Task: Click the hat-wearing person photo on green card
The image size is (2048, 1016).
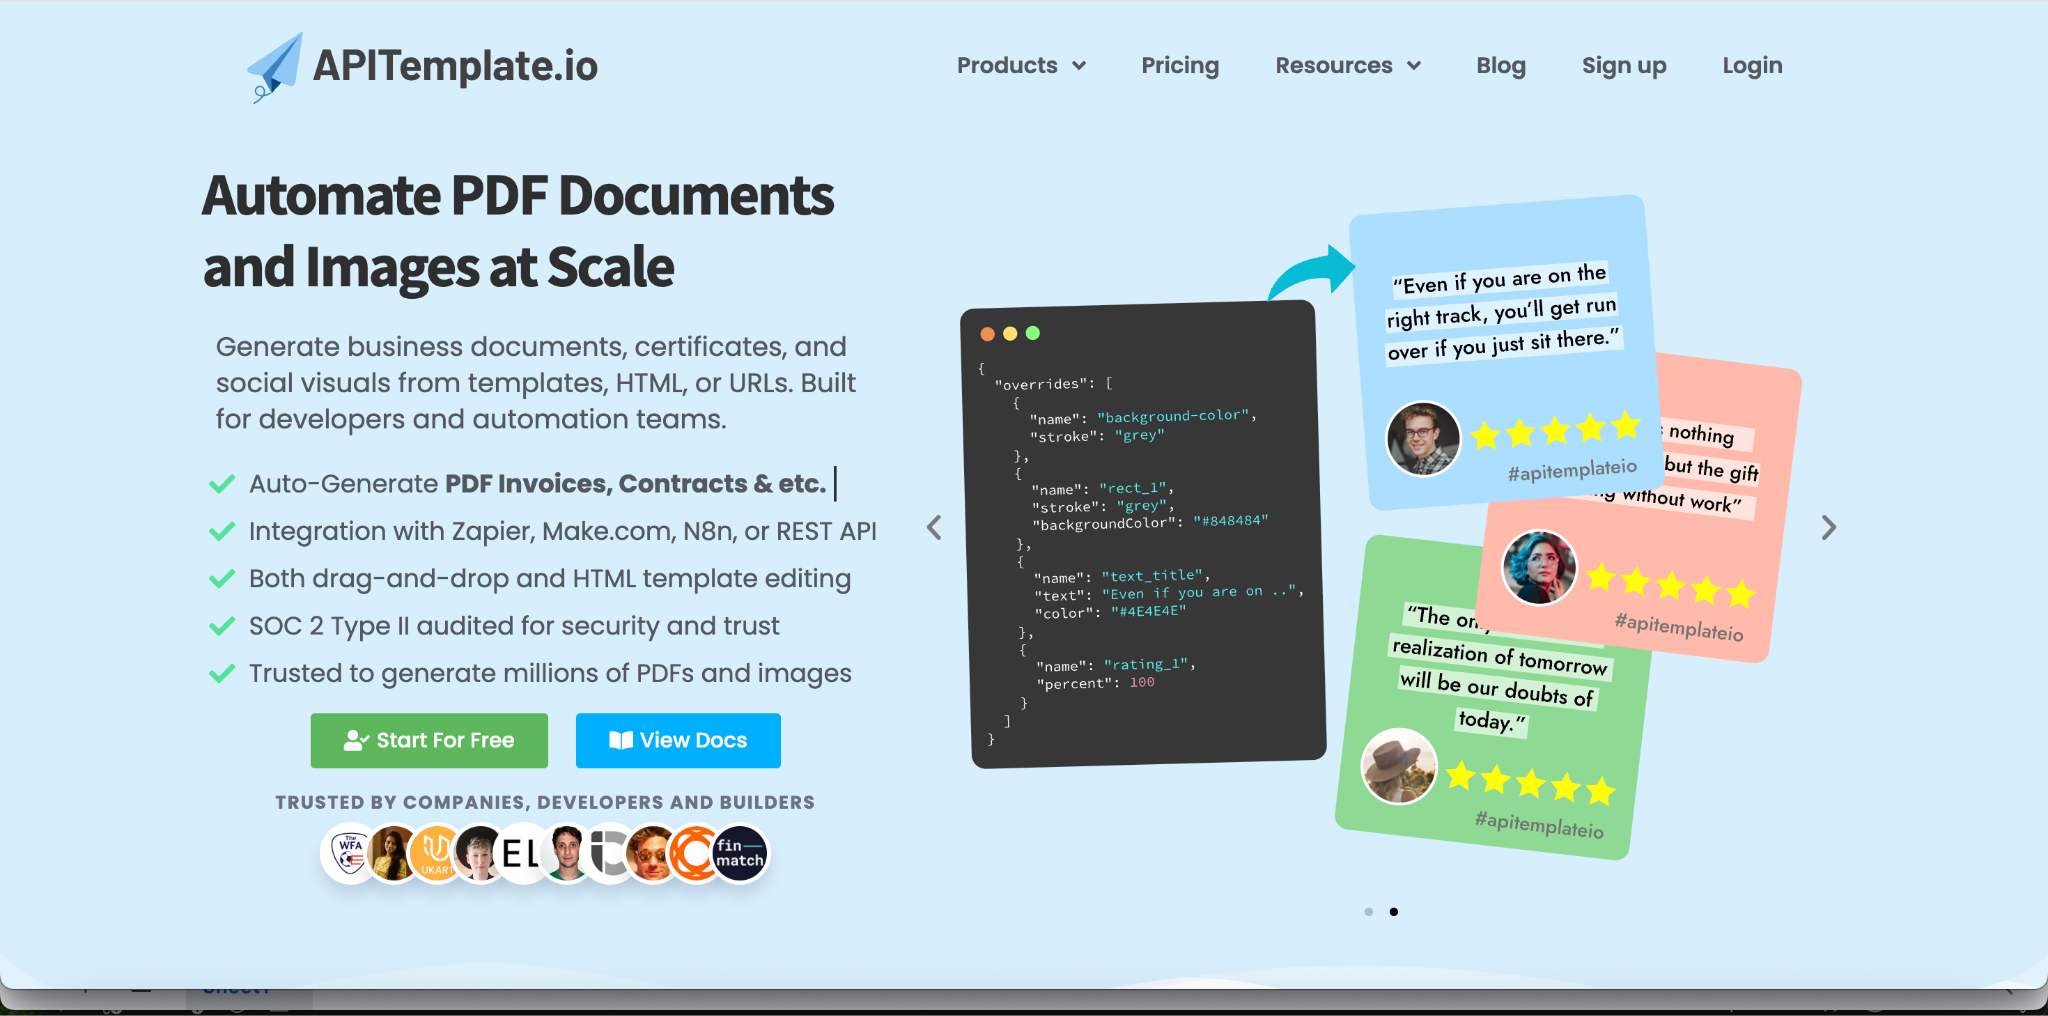Action: pos(1399,767)
